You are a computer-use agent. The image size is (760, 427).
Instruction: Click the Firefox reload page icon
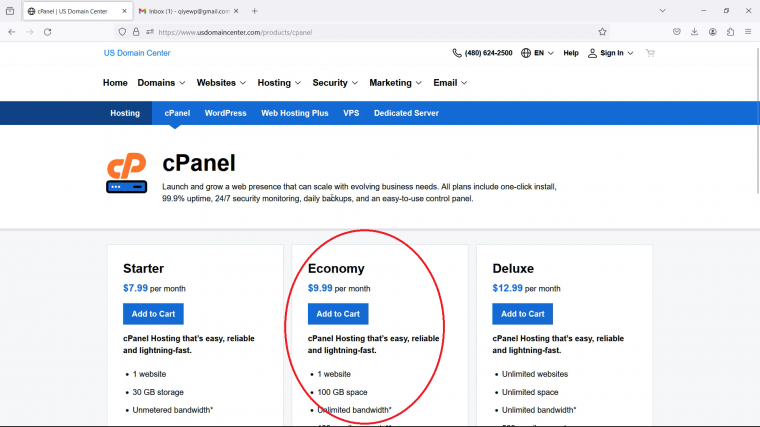48,32
